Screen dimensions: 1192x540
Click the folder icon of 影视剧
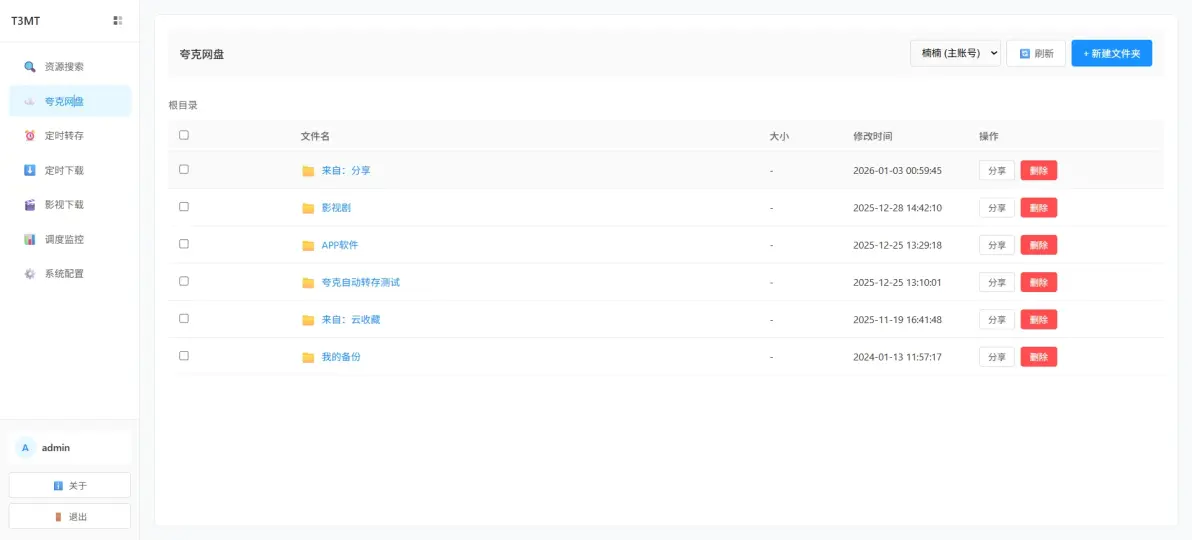tap(308, 208)
